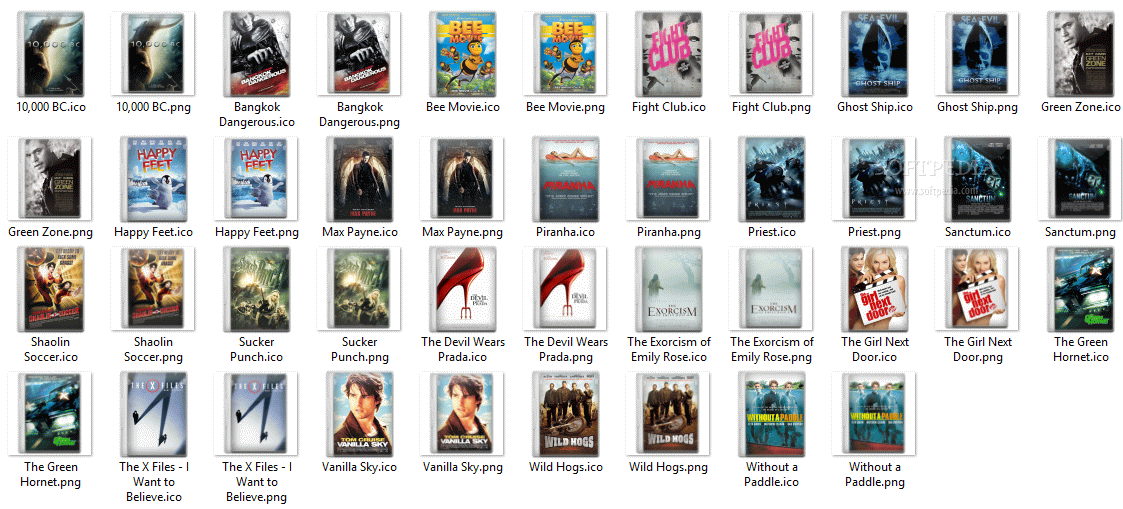Click The Devil Wears Prada.ico icon
The height and width of the screenshot is (509, 1123).
[462, 289]
